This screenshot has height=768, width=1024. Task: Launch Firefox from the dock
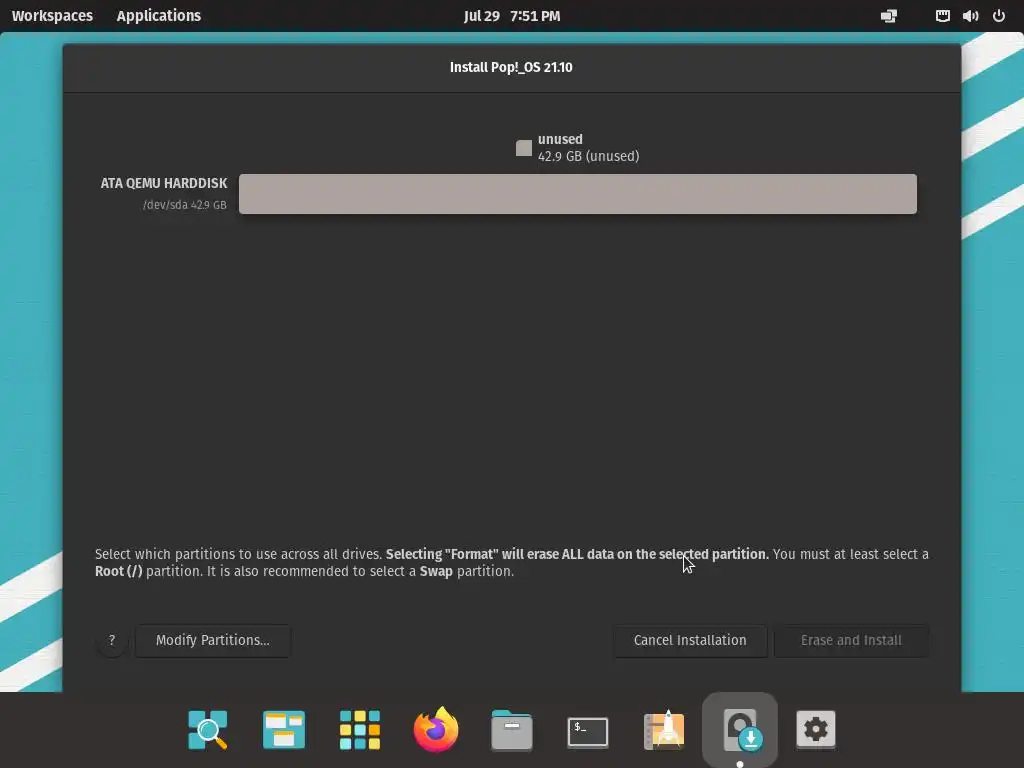click(436, 729)
